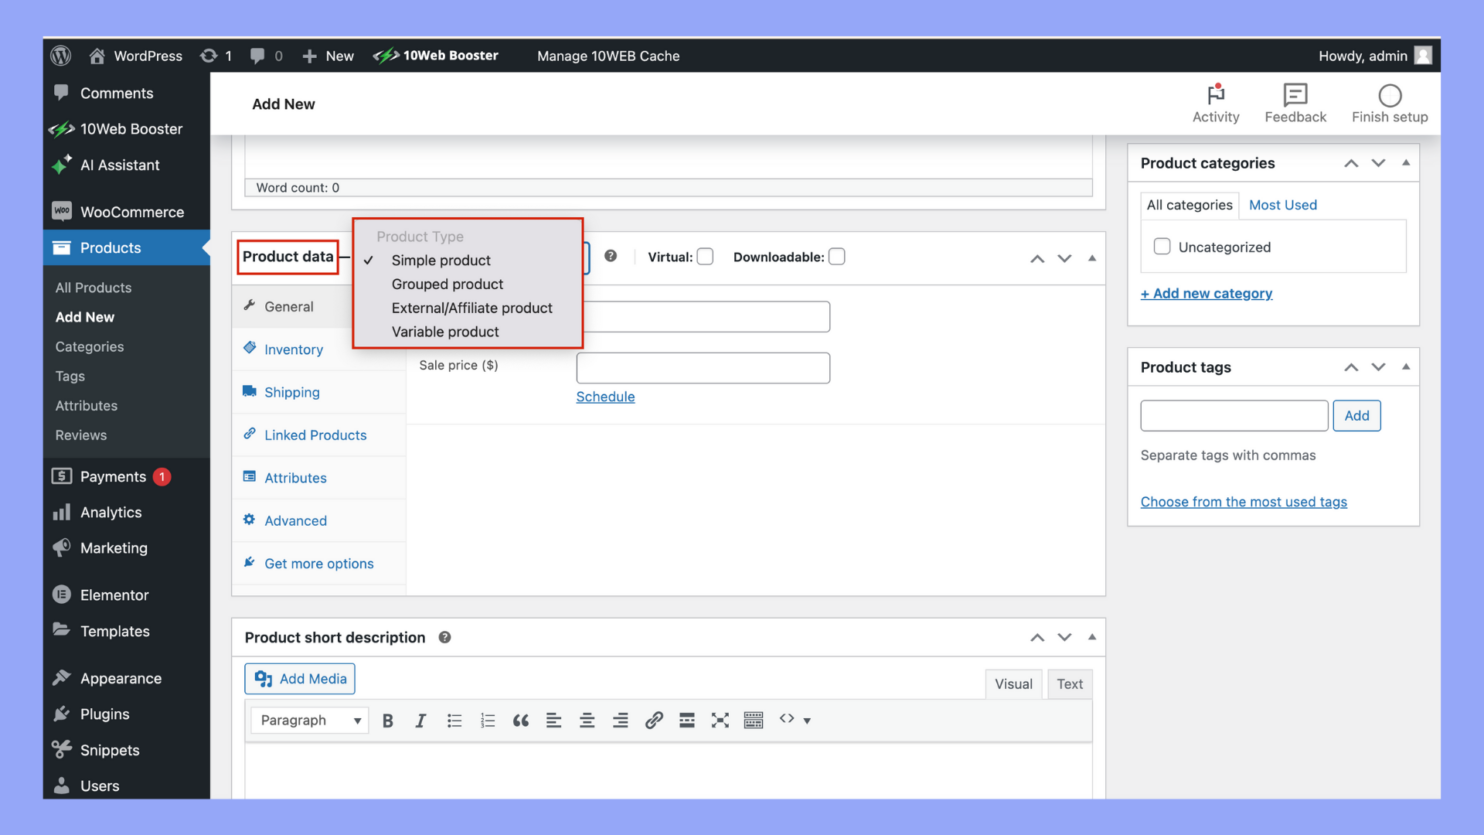Collapse the Product tags panel
This screenshot has height=835, width=1484.
(x=1406, y=367)
